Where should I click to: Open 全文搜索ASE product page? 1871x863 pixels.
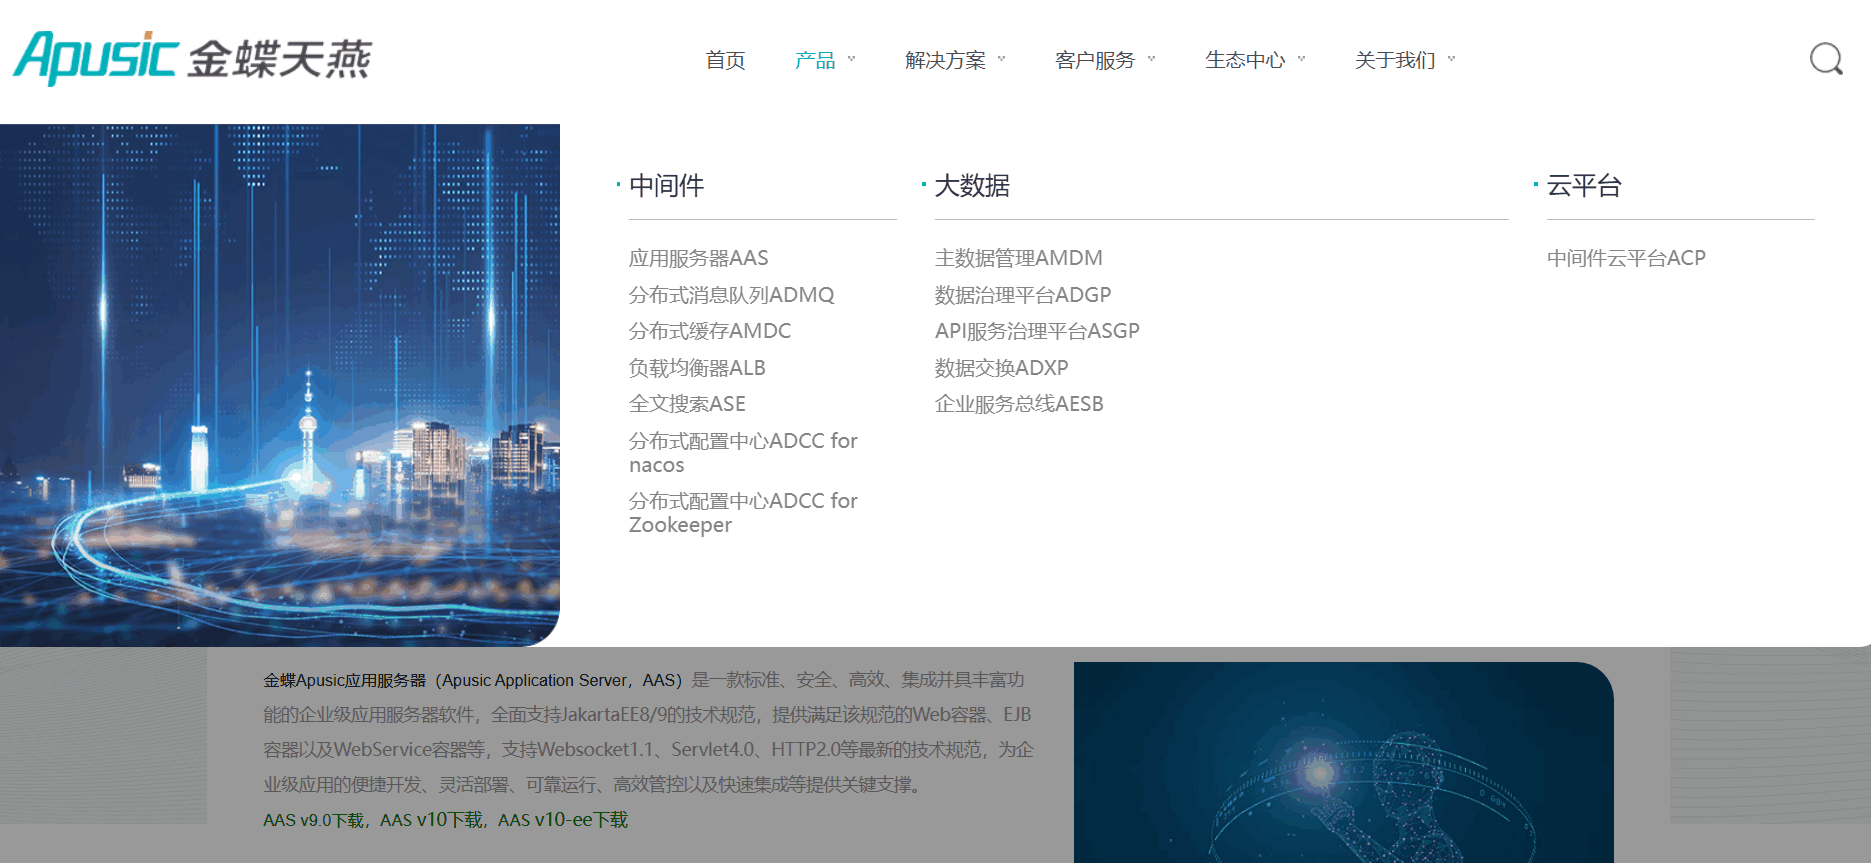click(x=687, y=404)
